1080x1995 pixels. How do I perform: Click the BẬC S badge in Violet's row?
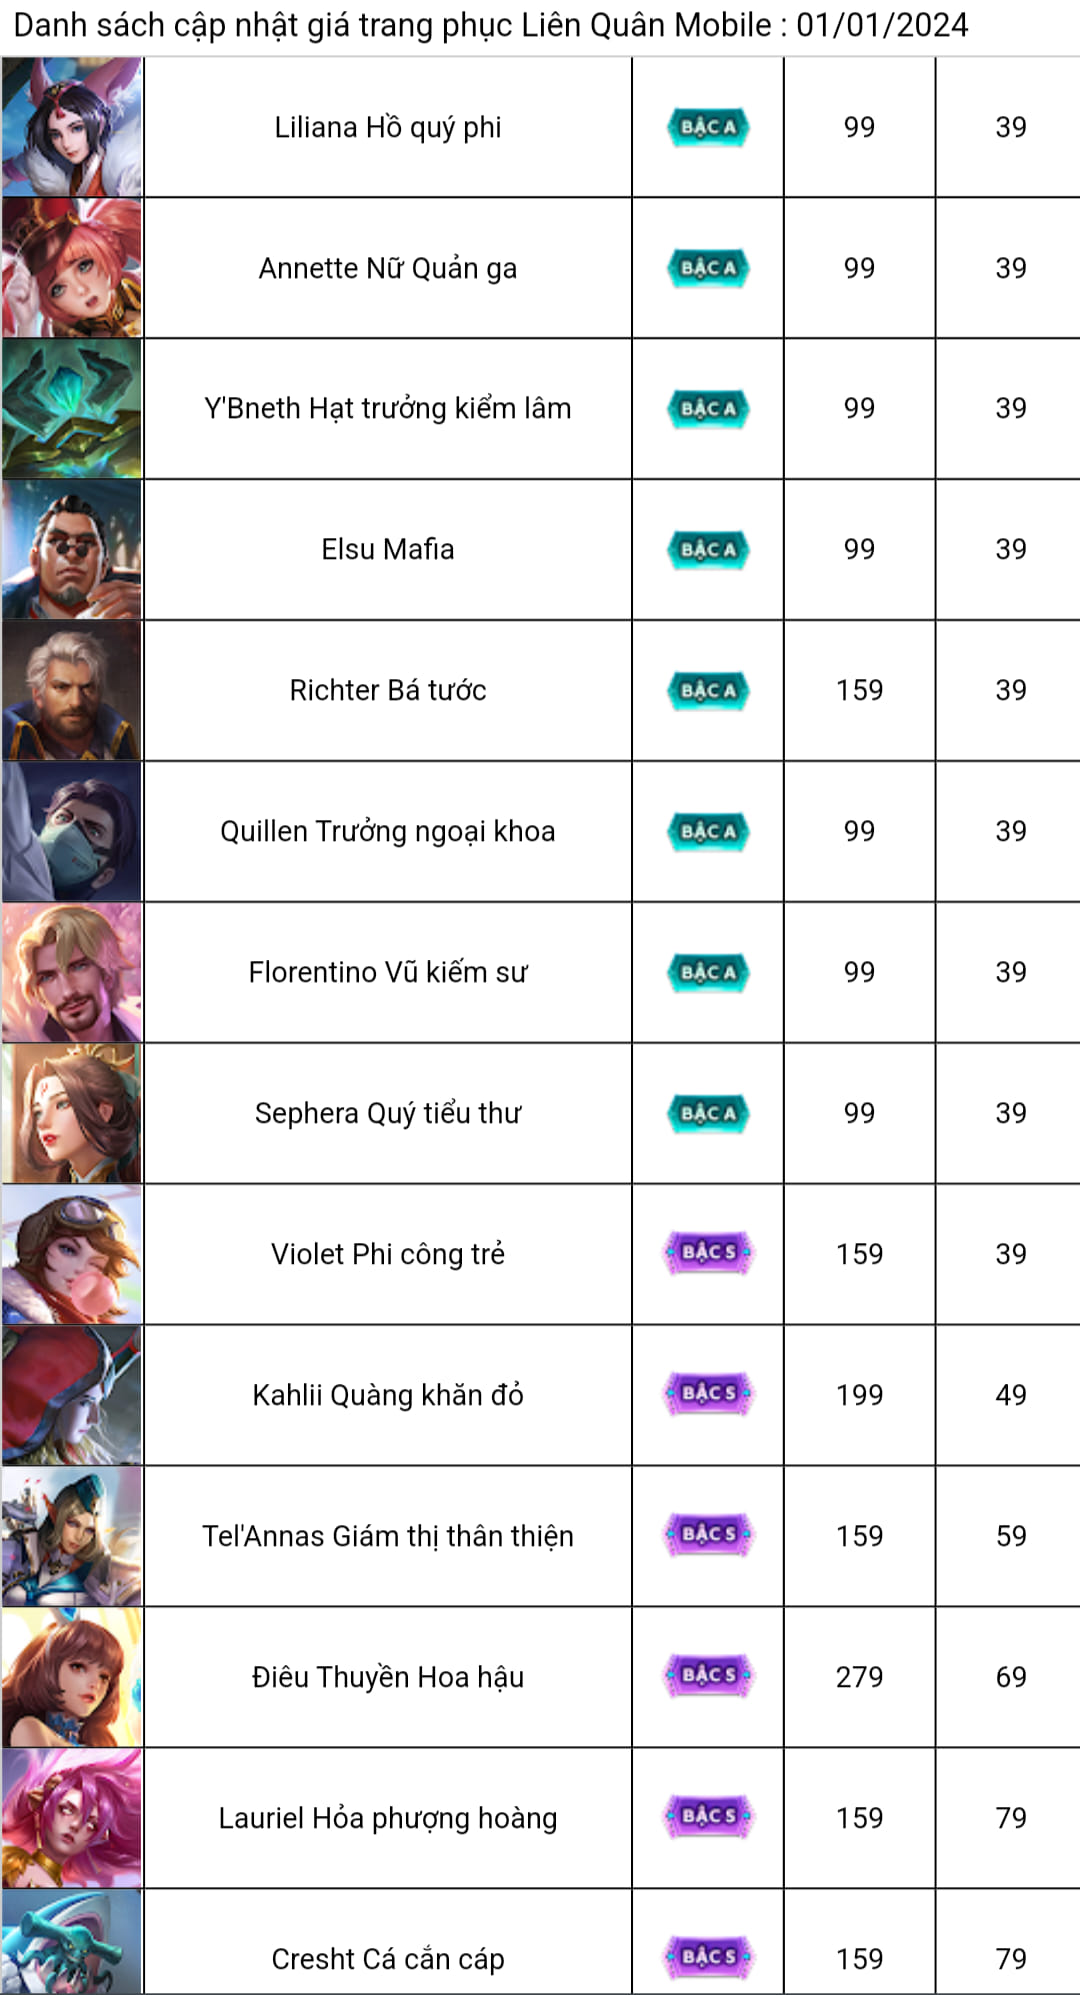point(708,1253)
